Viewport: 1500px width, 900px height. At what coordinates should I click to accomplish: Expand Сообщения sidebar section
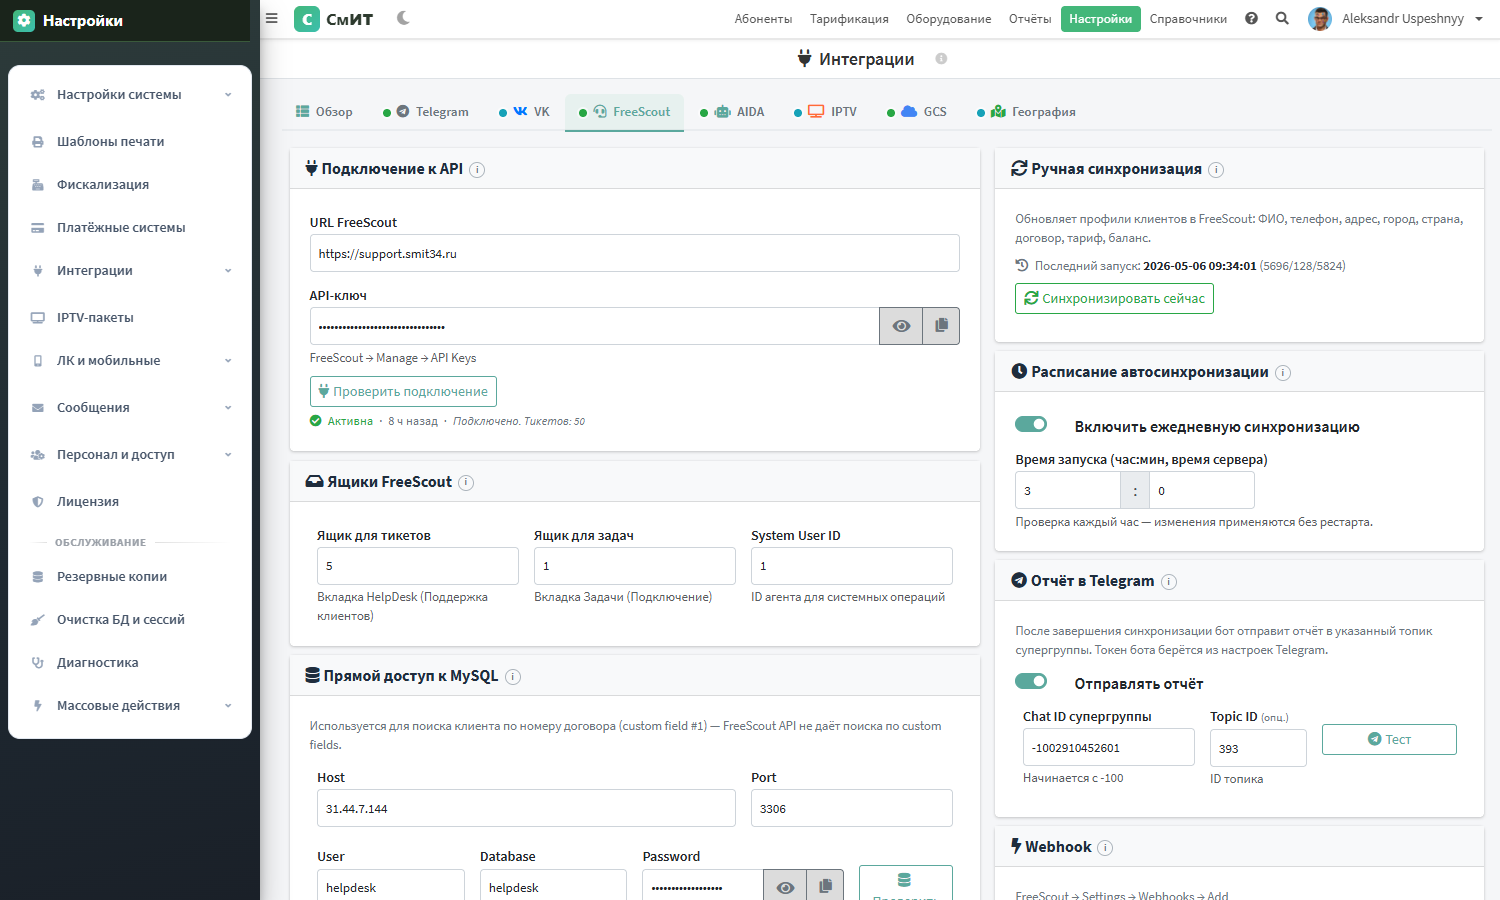point(130,408)
